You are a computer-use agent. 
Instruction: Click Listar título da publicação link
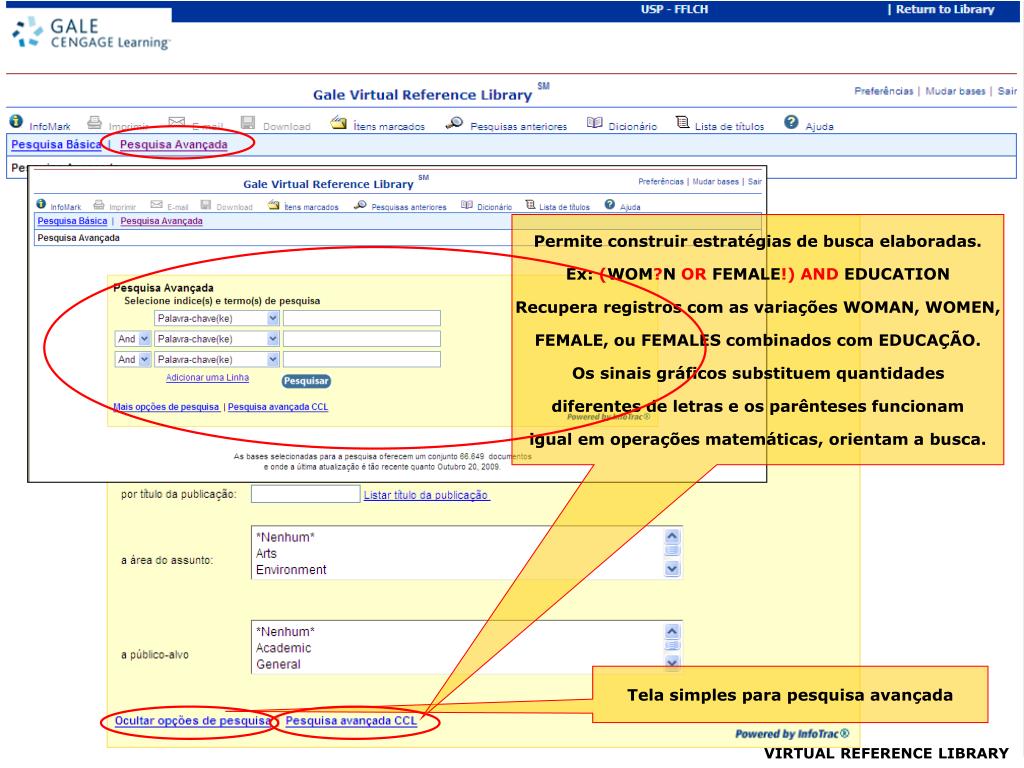click(426, 495)
